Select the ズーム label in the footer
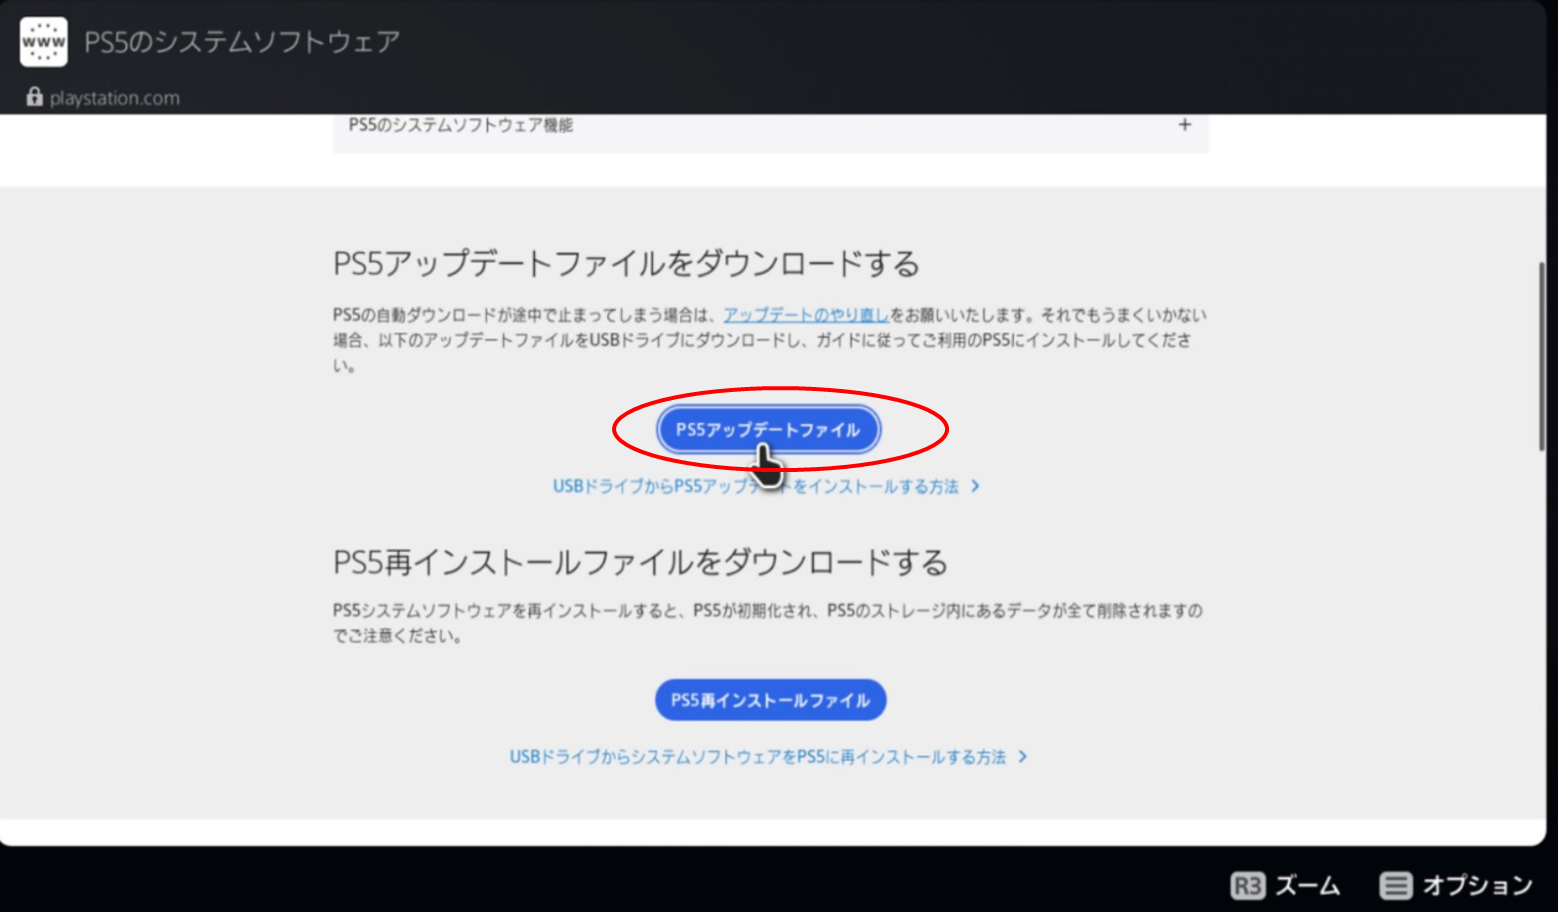Image resolution: width=1558 pixels, height=912 pixels. (x=1307, y=885)
